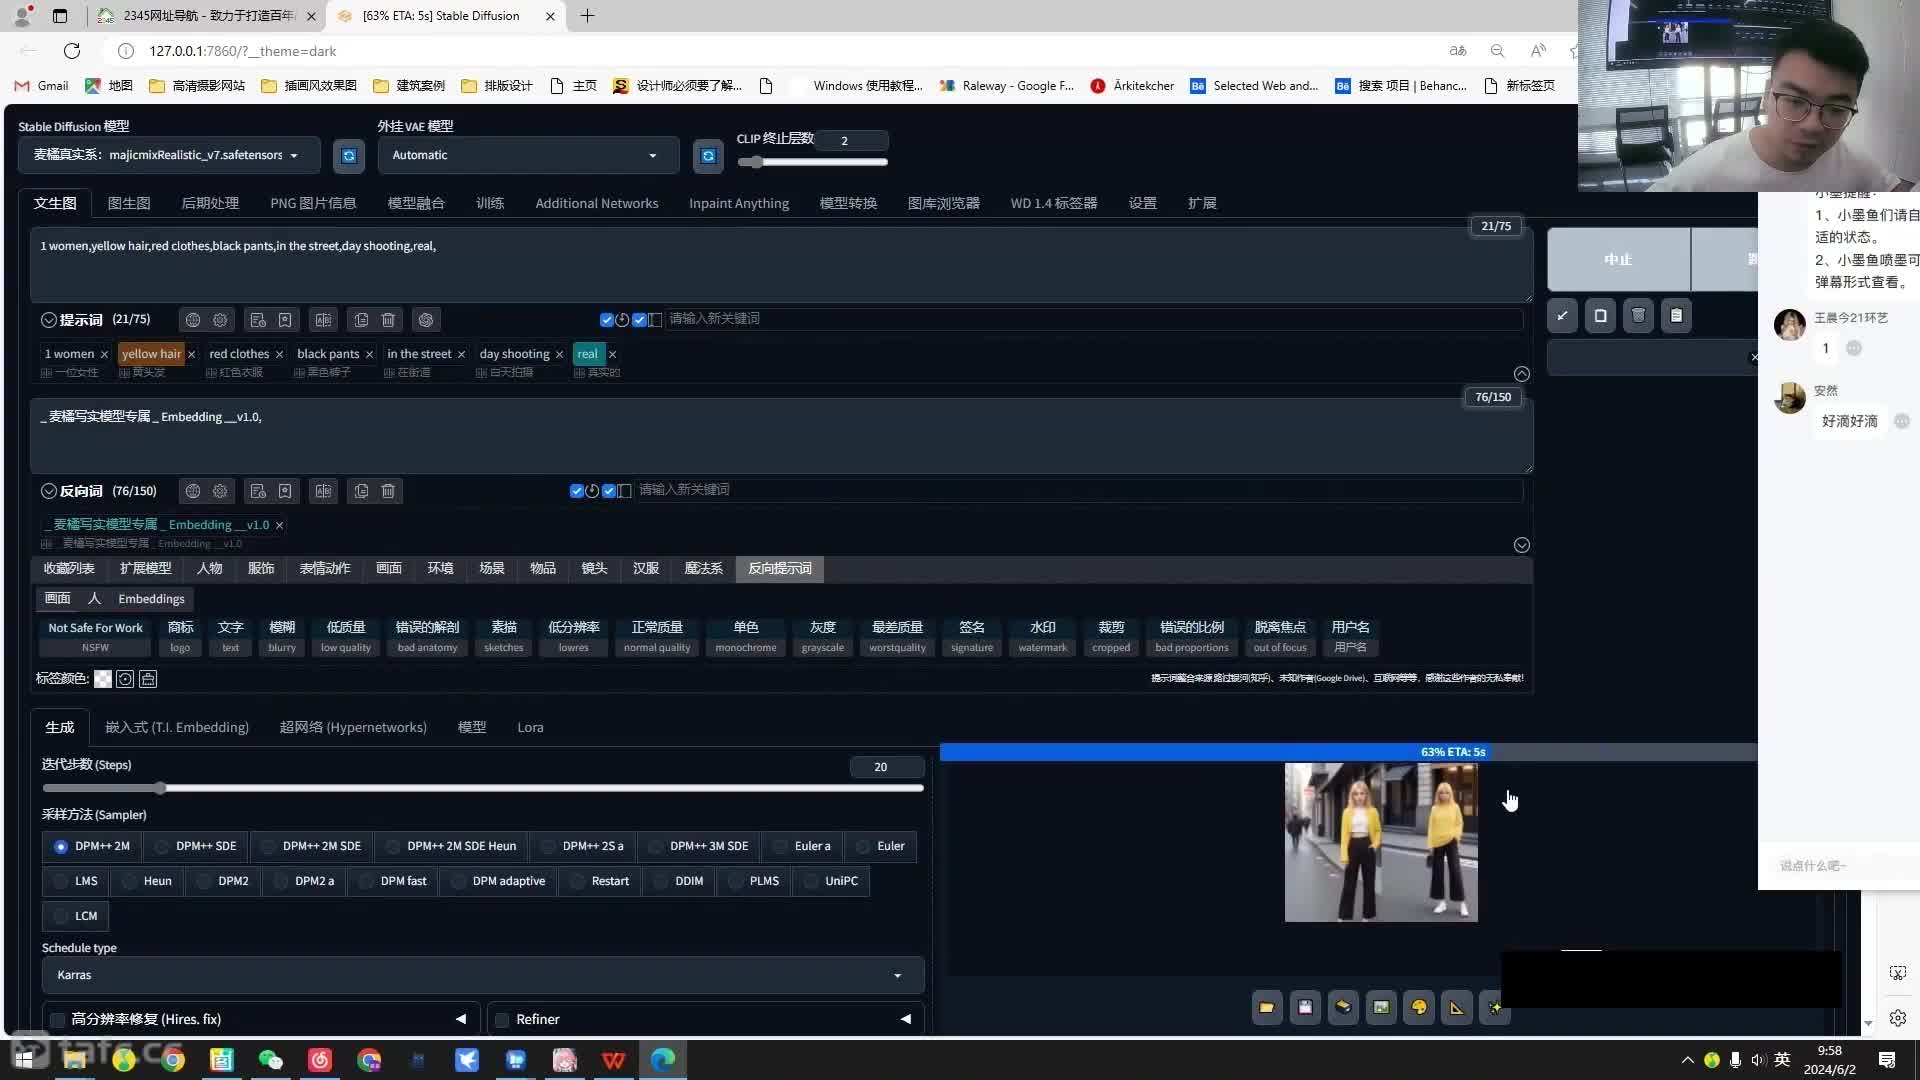Add the 'bad anatomy' negative tag
Image resolution: width=1920 pixels, height=1080 pixels.
tap(427, 636)
